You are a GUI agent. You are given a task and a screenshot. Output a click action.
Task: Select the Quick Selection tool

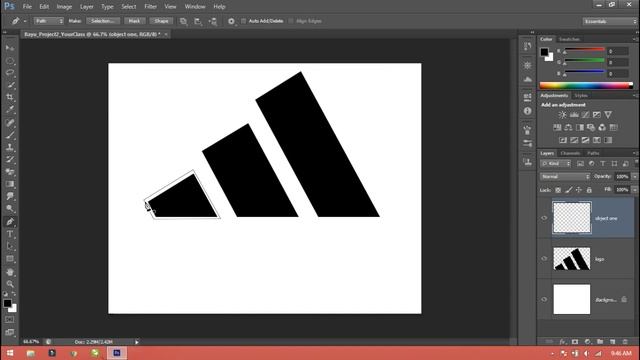(10, 85)
